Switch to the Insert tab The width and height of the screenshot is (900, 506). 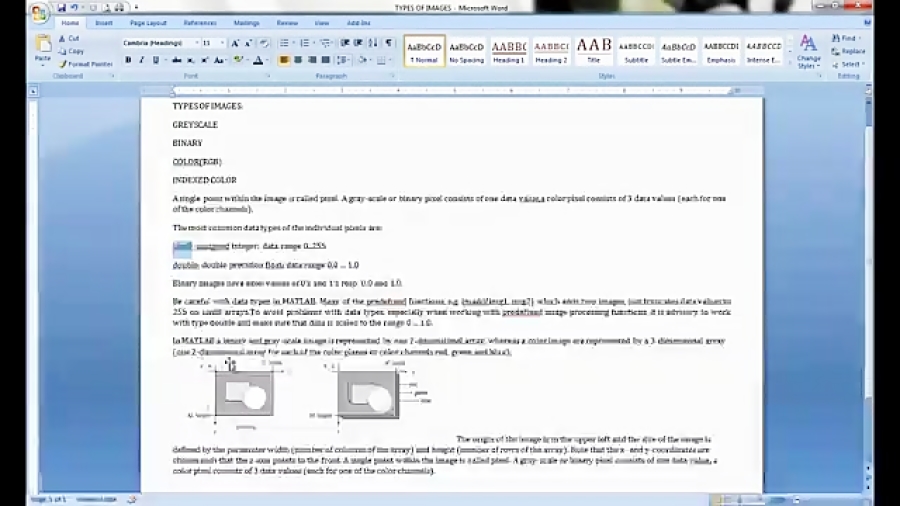pyautogui.click(x=103, y=22)
